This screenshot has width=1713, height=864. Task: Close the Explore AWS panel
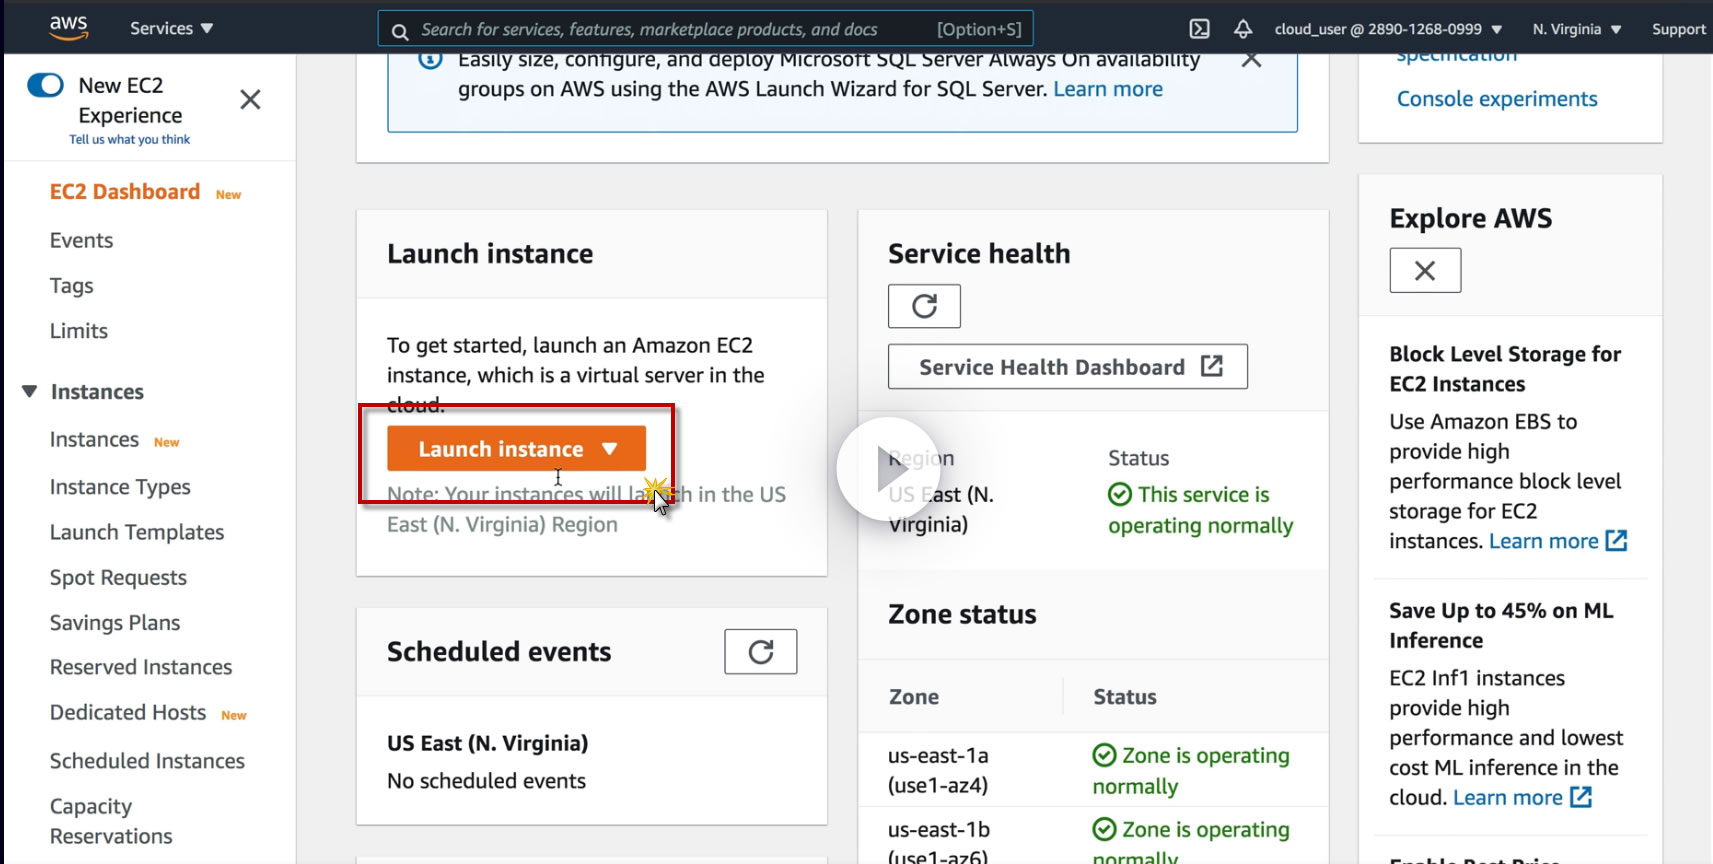[1425, 270]
